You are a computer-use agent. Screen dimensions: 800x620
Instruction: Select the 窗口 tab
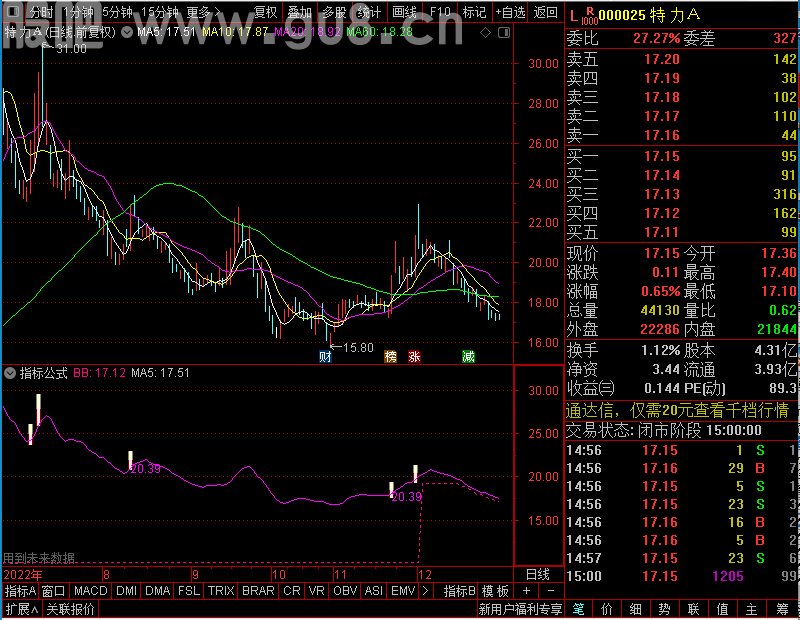54,591
